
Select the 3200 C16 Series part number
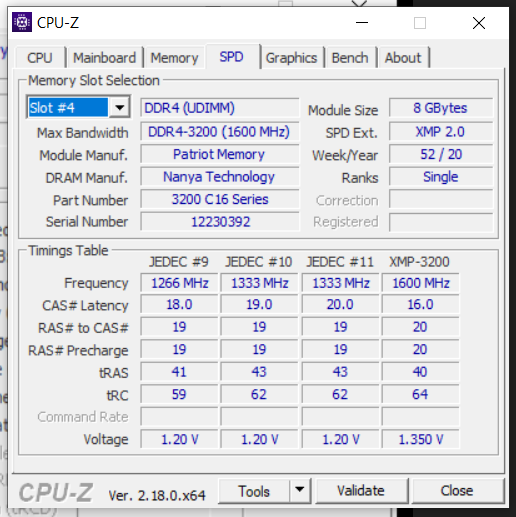[220, 199]
